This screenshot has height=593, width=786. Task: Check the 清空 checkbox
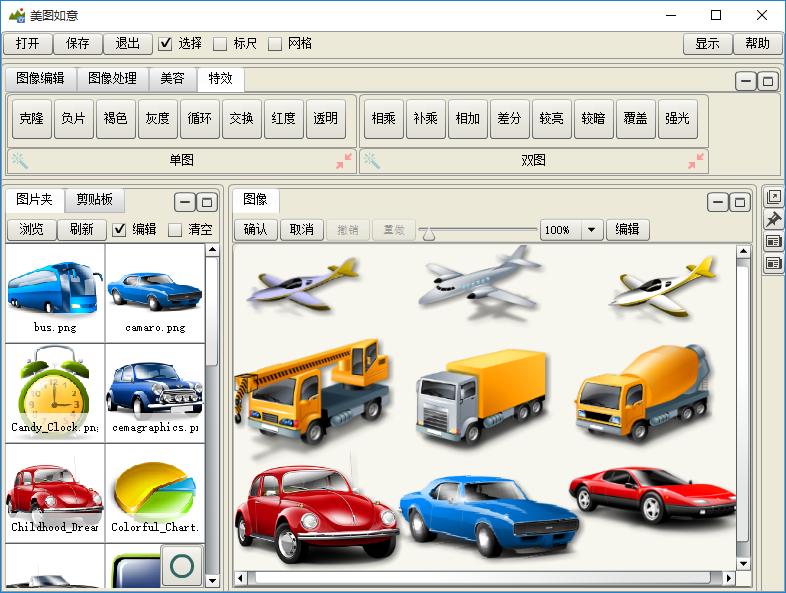[175, 230]
